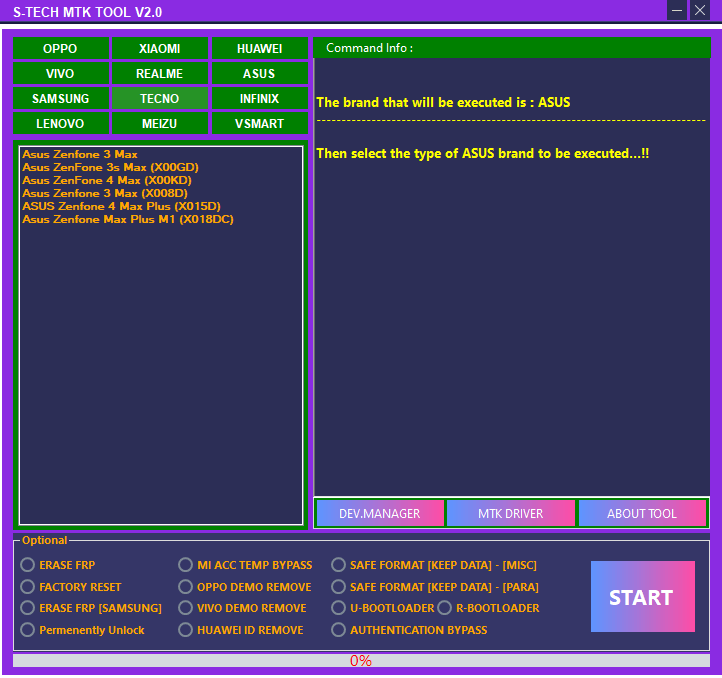
Task: Select Asus Zenfone 3 Max model
Action: click(x=80, y=154)
